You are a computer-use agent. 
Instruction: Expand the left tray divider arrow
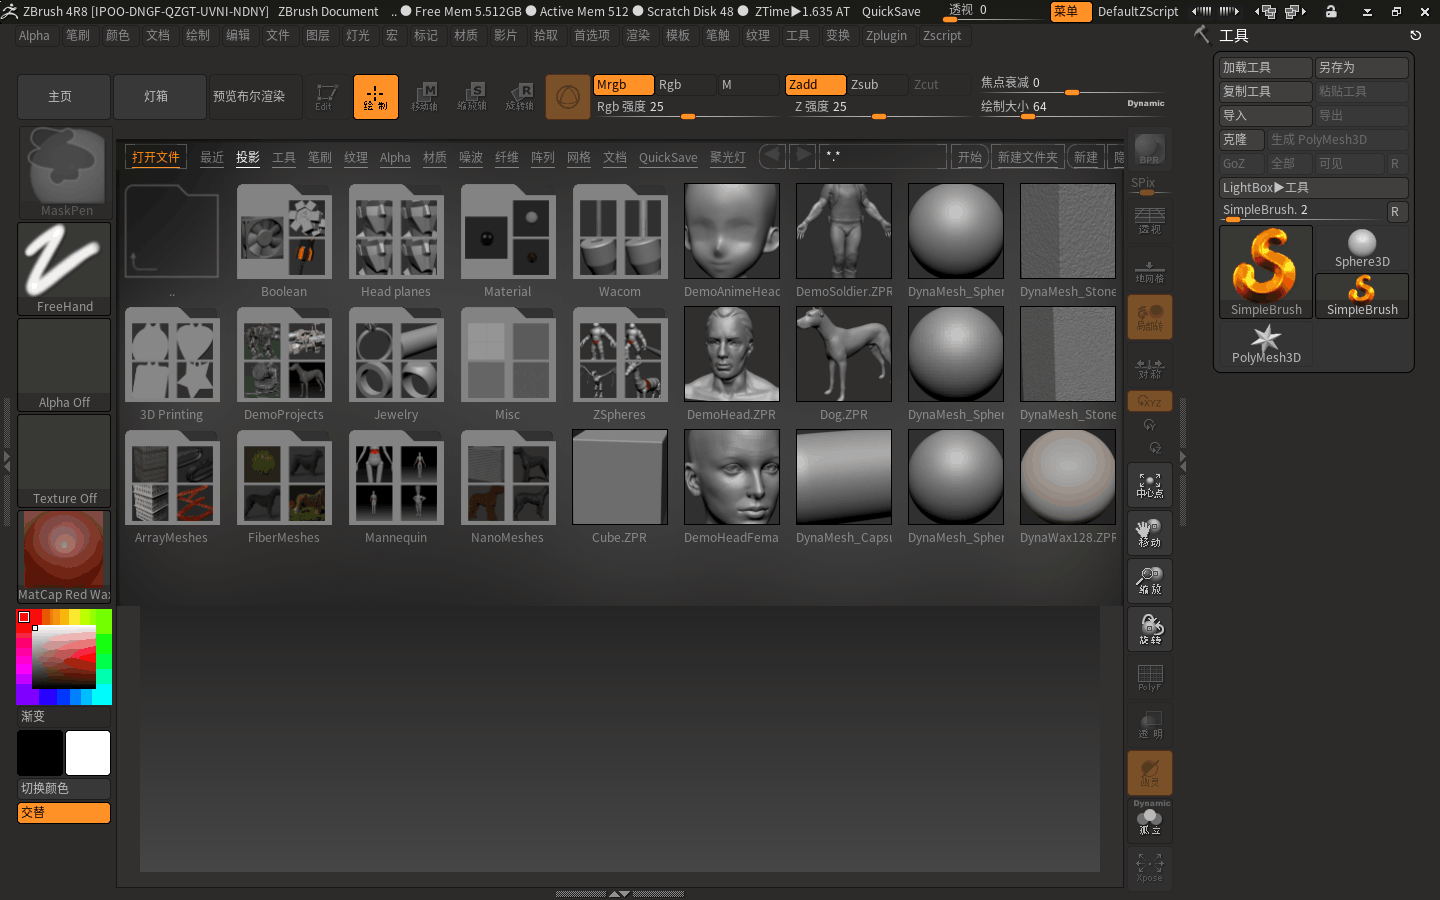pyautogui.click(x=6, y=461)
